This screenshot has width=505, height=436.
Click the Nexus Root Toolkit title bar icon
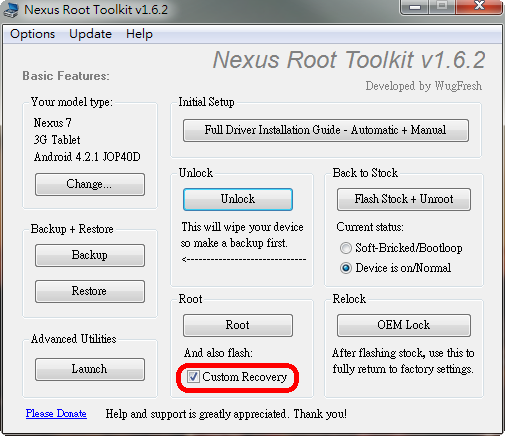click(x=10, y=10)
